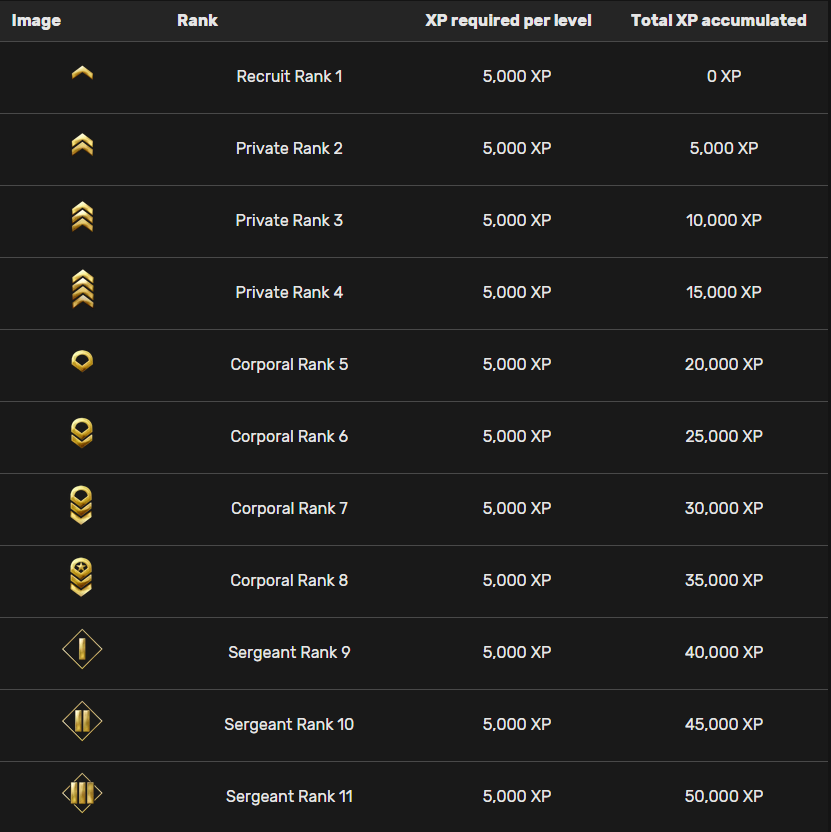This screenshot has height=832, width=831.
Task: Click the Total XP accumulated header
Action: (x=718, y=20)
